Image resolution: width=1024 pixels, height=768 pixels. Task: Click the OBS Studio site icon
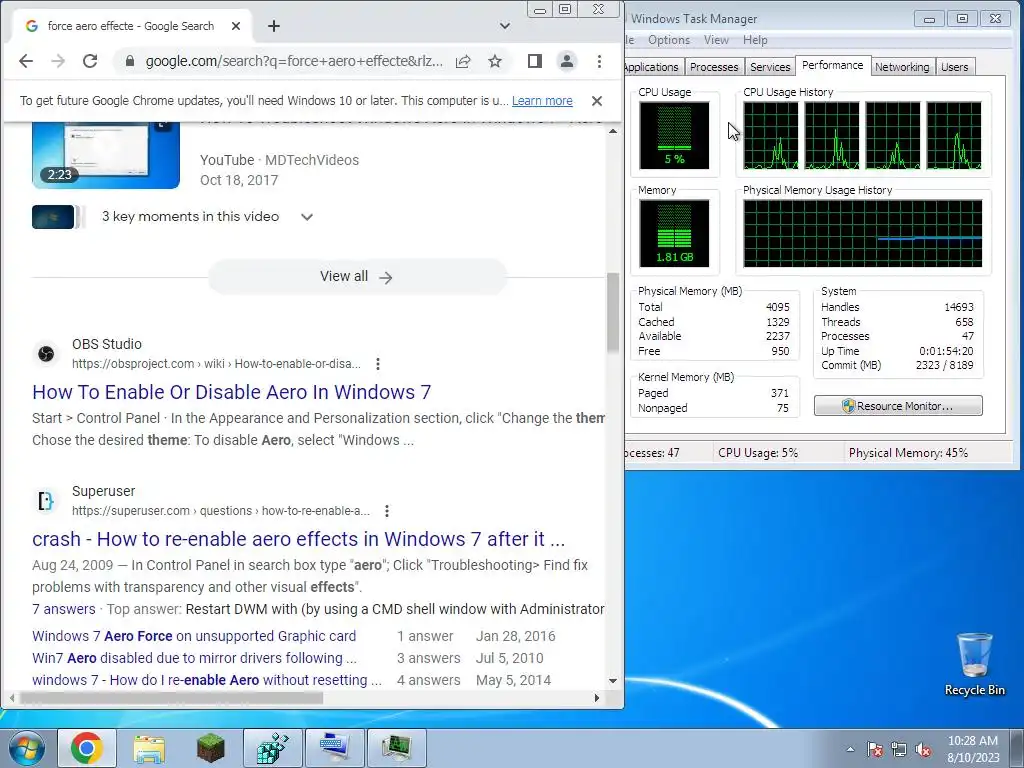46,353
